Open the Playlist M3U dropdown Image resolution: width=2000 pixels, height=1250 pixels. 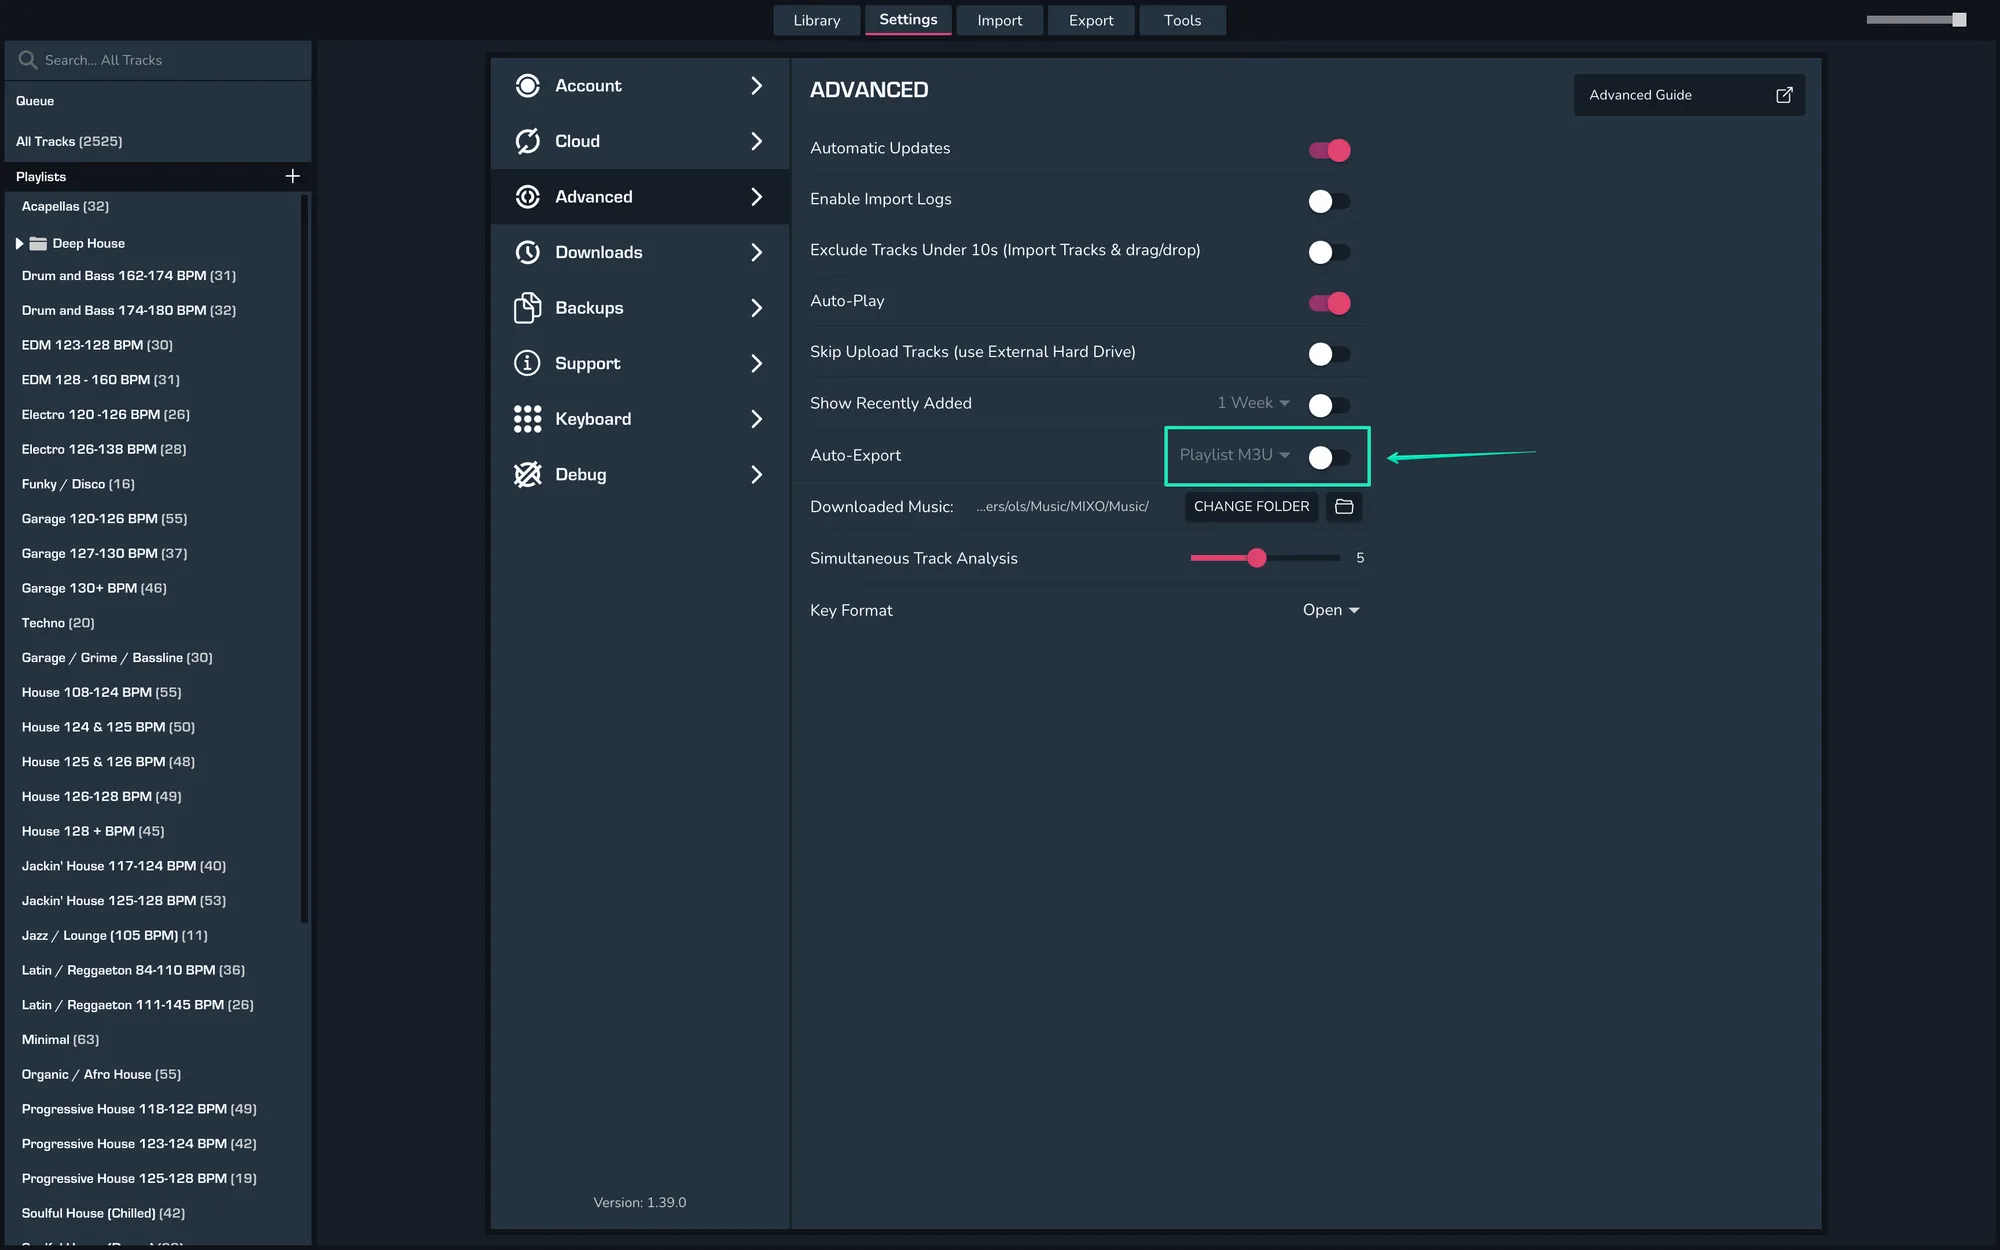pos(1234,455)
